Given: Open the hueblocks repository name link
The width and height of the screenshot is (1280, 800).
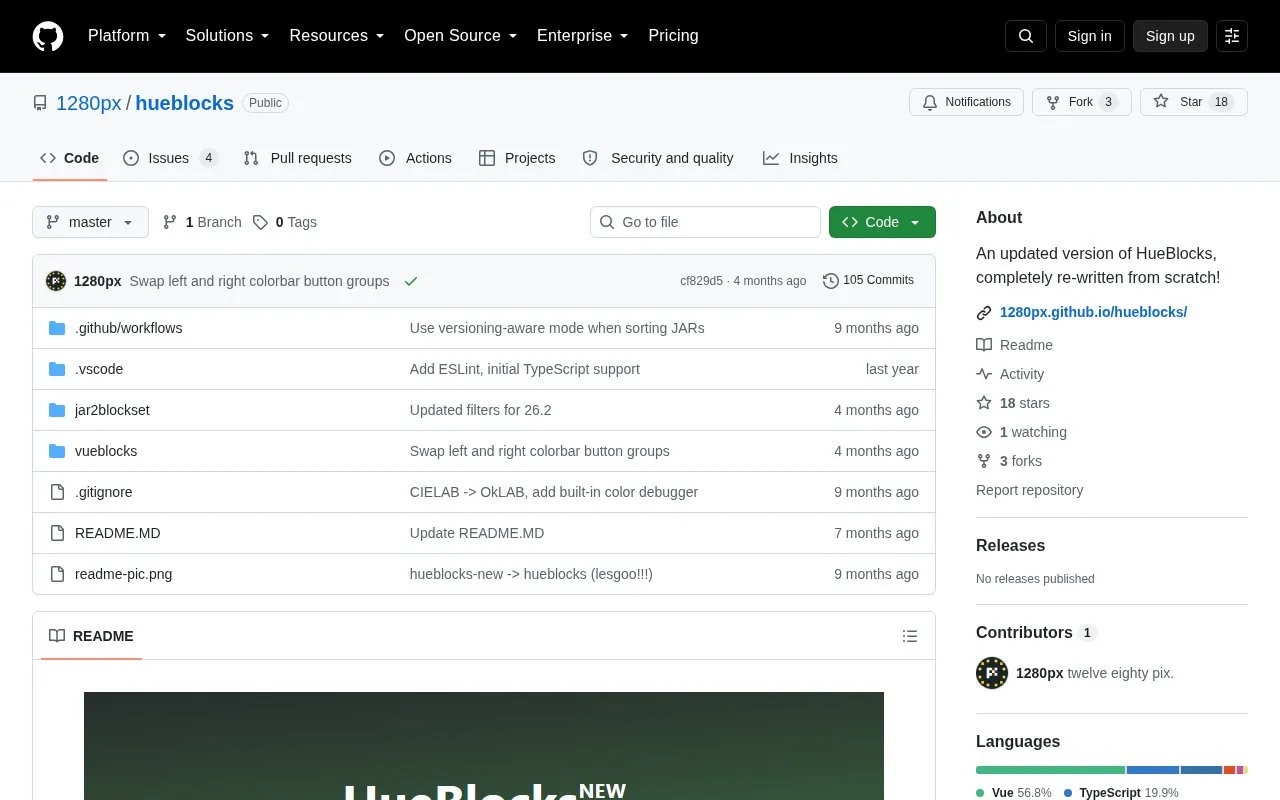Looking at the screenshot, I should [x=184, y=103].
